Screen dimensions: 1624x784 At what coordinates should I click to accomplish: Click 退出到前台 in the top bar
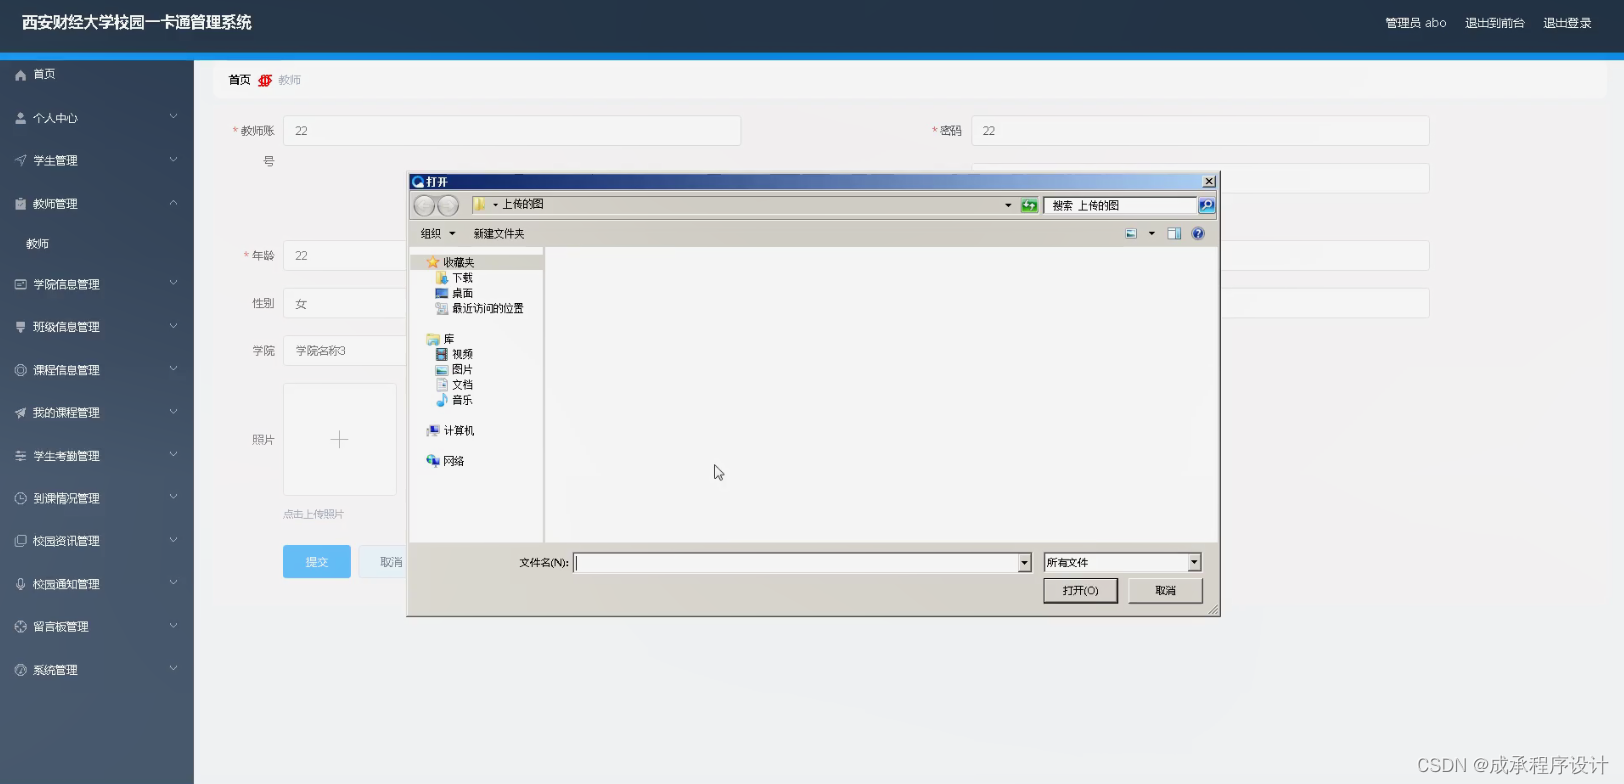pyautogui.click(x=1495, y=23)
